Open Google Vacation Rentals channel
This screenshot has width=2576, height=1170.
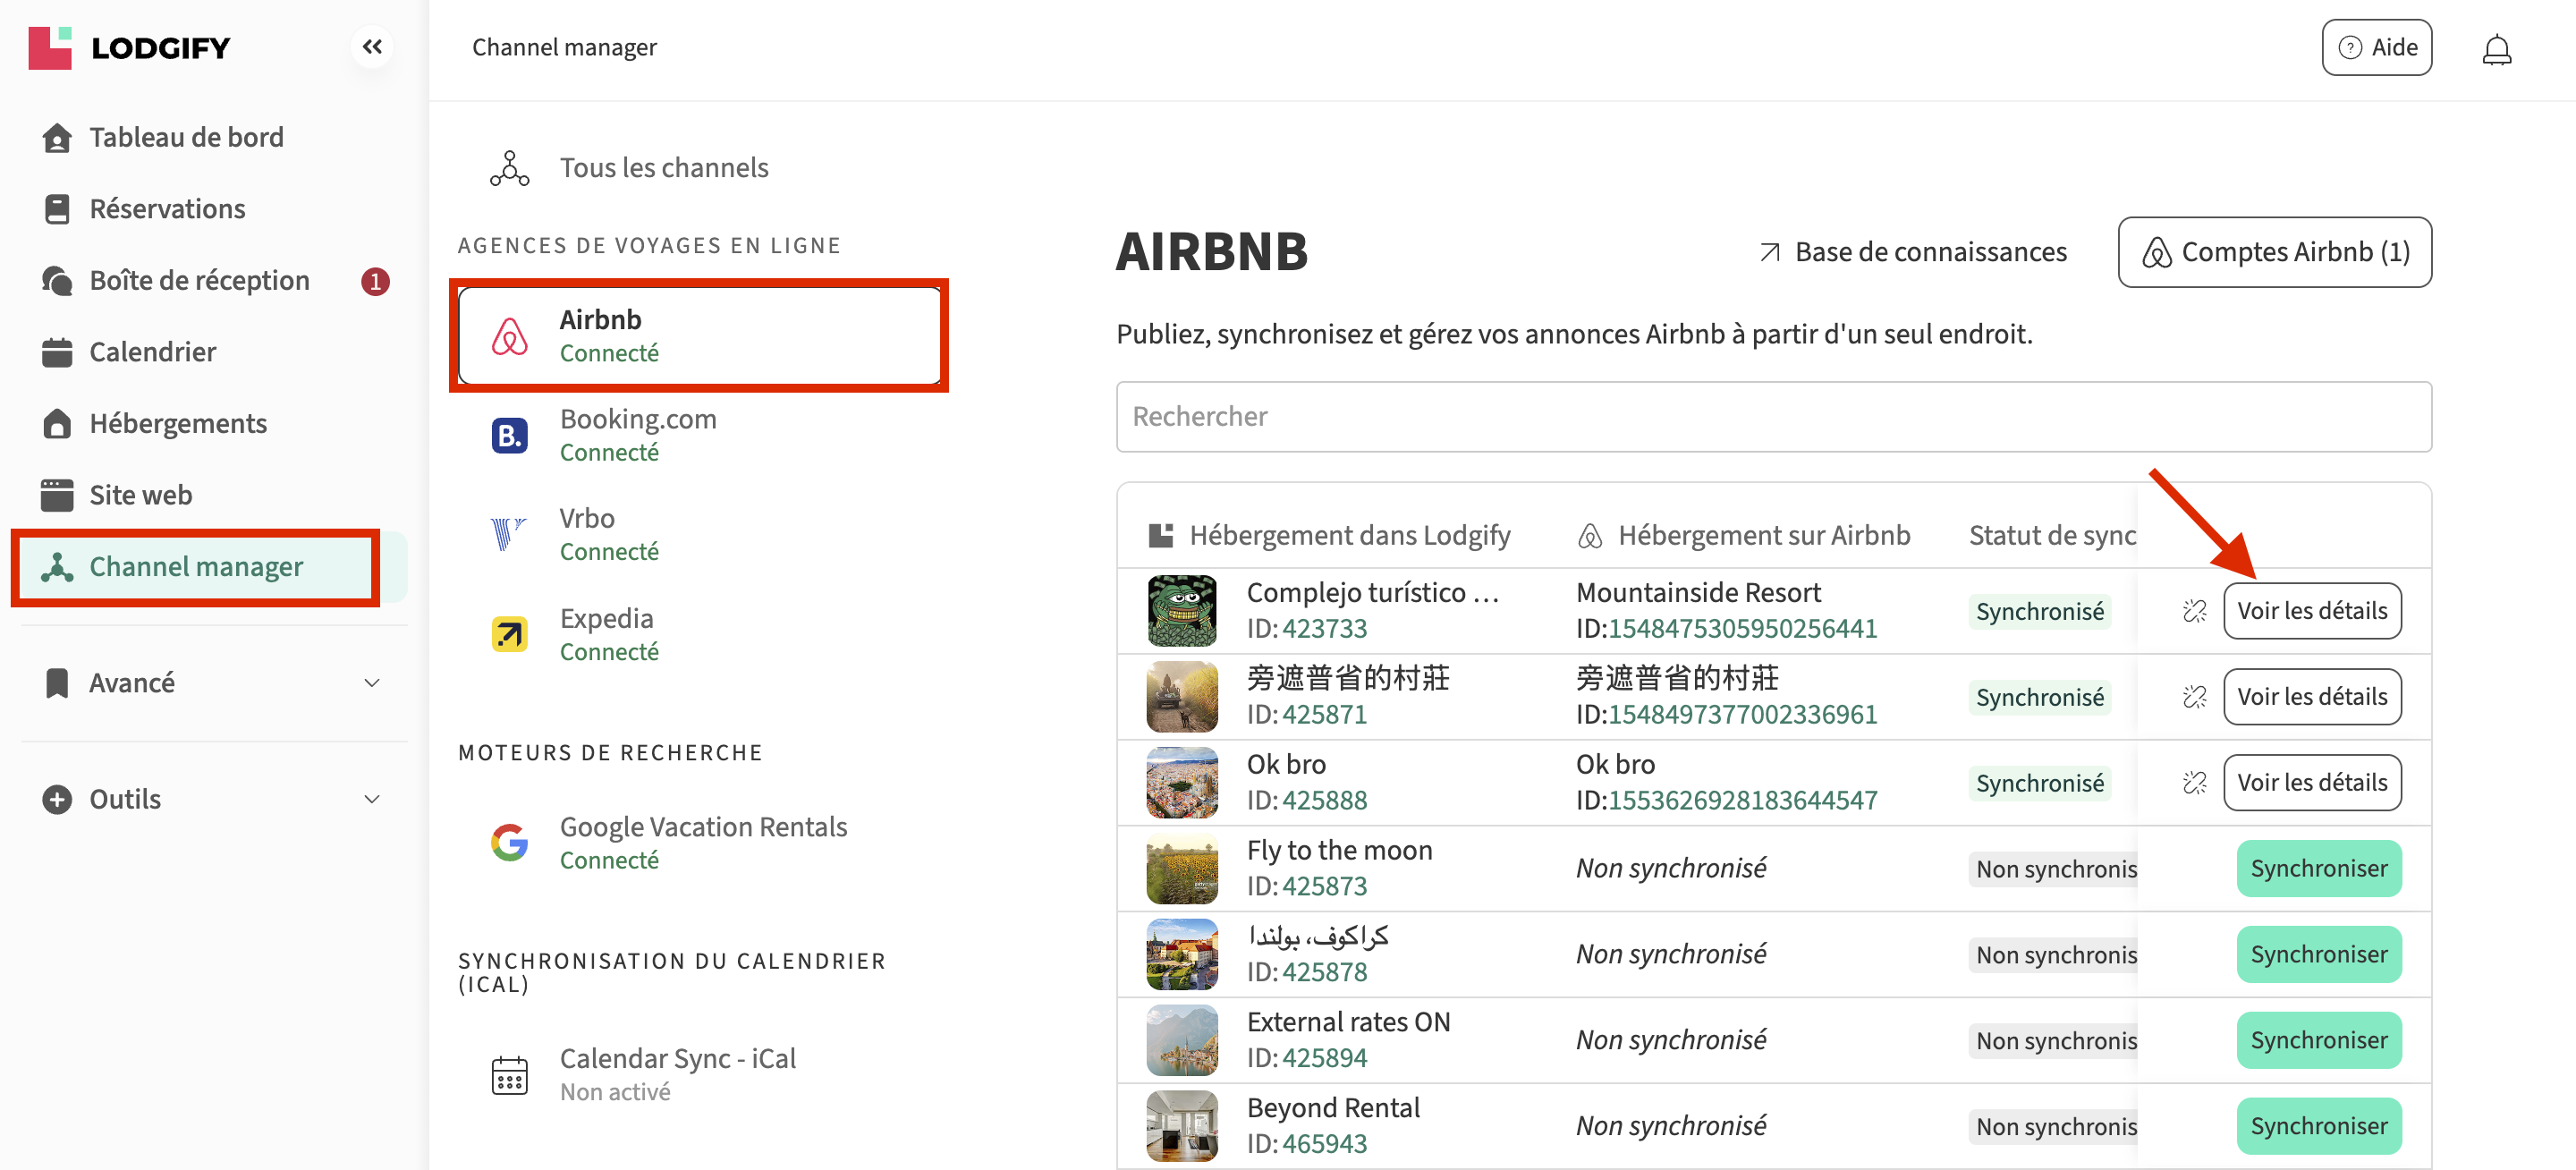click(x=702, y=842)
